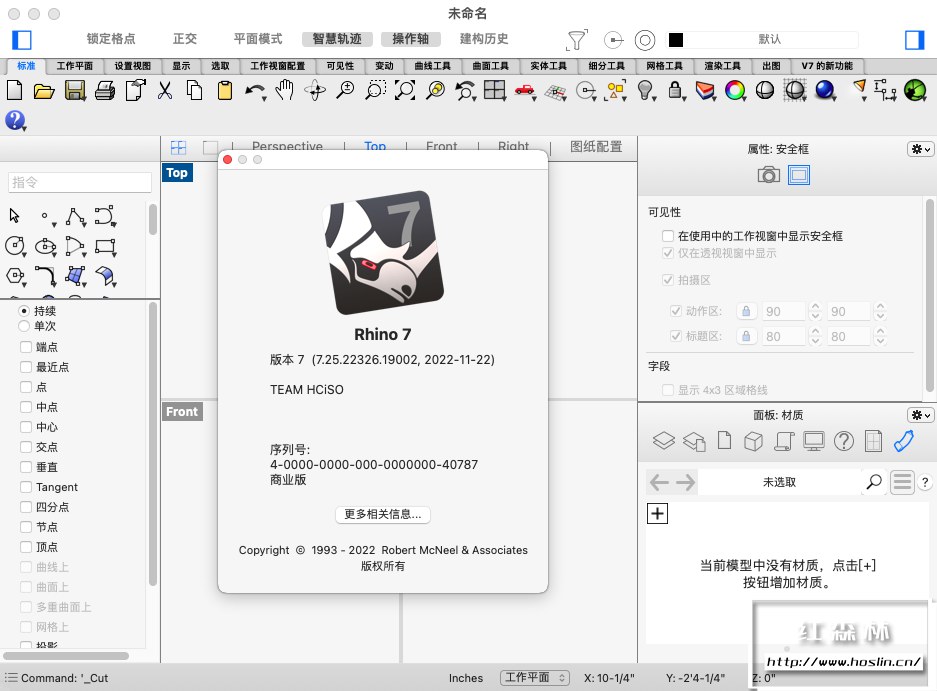The width and height of the screenshot is (937, 691).
Task: Open the properties panel gear dropdown
Action: [920, 149]
